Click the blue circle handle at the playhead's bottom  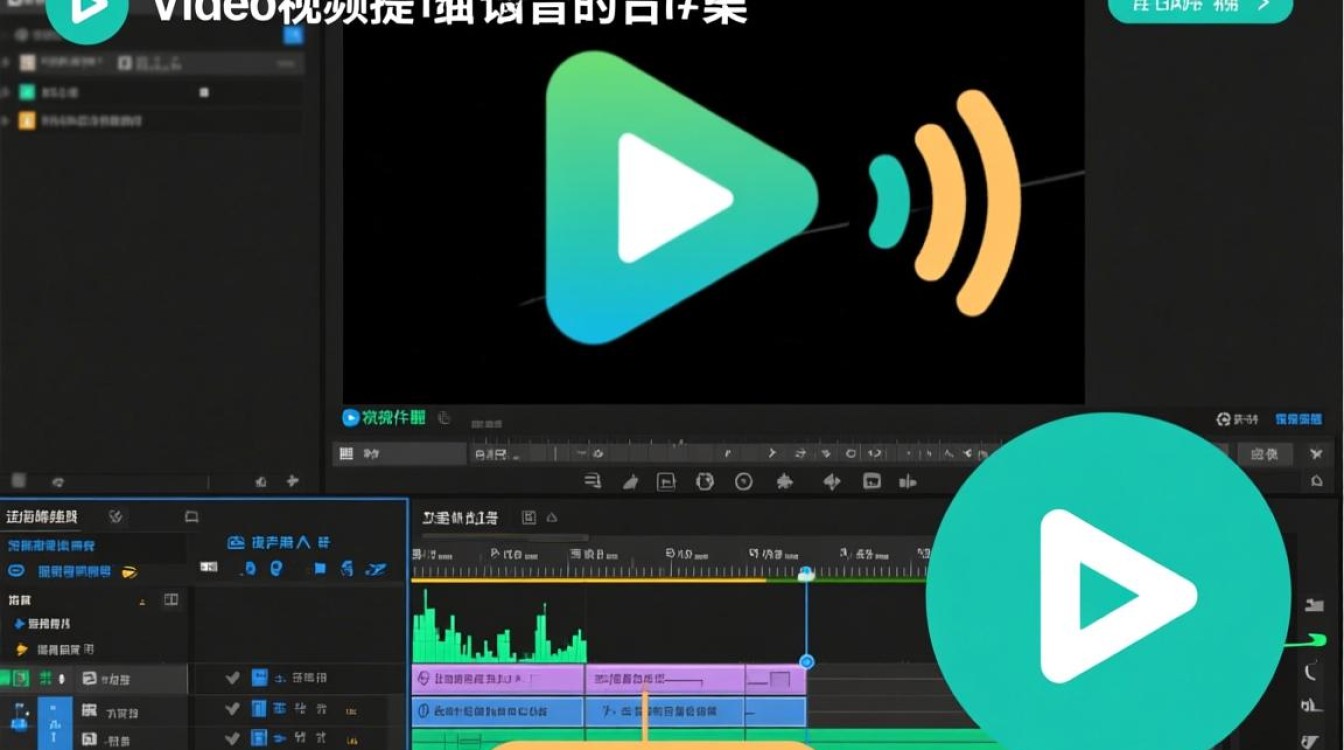[x=807, y=662]
